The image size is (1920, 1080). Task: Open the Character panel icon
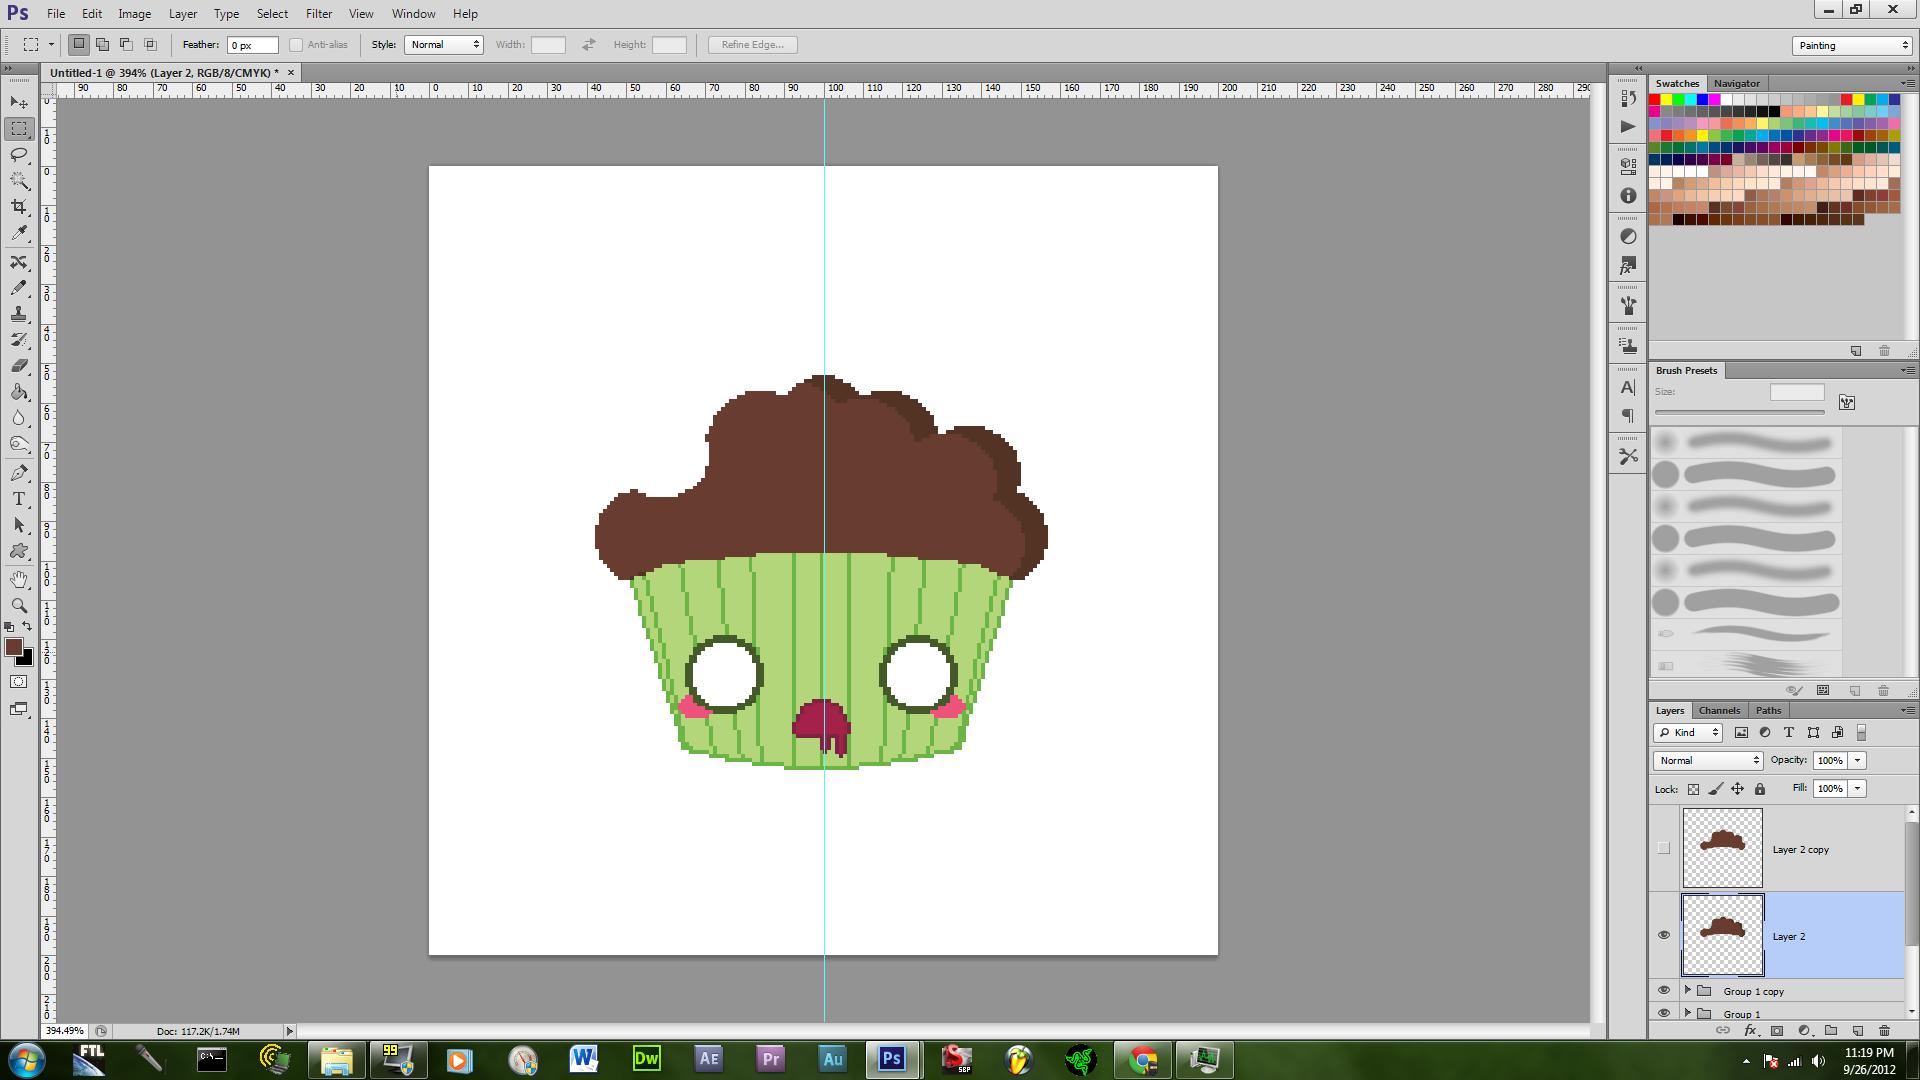coord(1628,388)
